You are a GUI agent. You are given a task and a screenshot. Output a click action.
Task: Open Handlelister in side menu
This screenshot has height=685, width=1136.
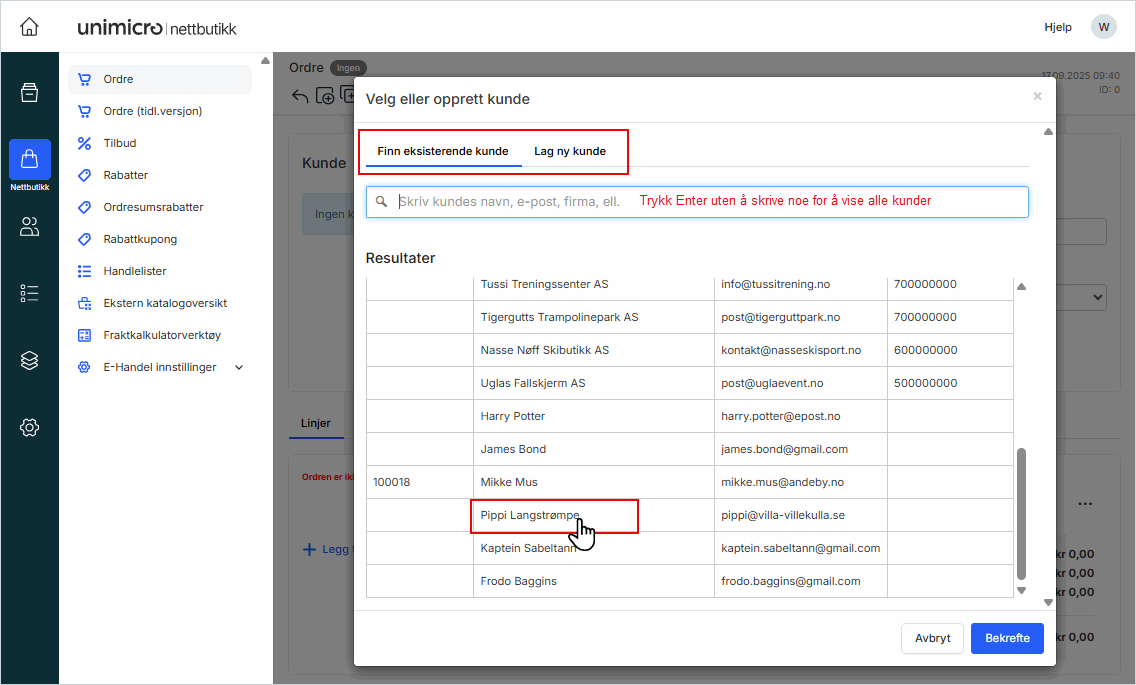135,271
